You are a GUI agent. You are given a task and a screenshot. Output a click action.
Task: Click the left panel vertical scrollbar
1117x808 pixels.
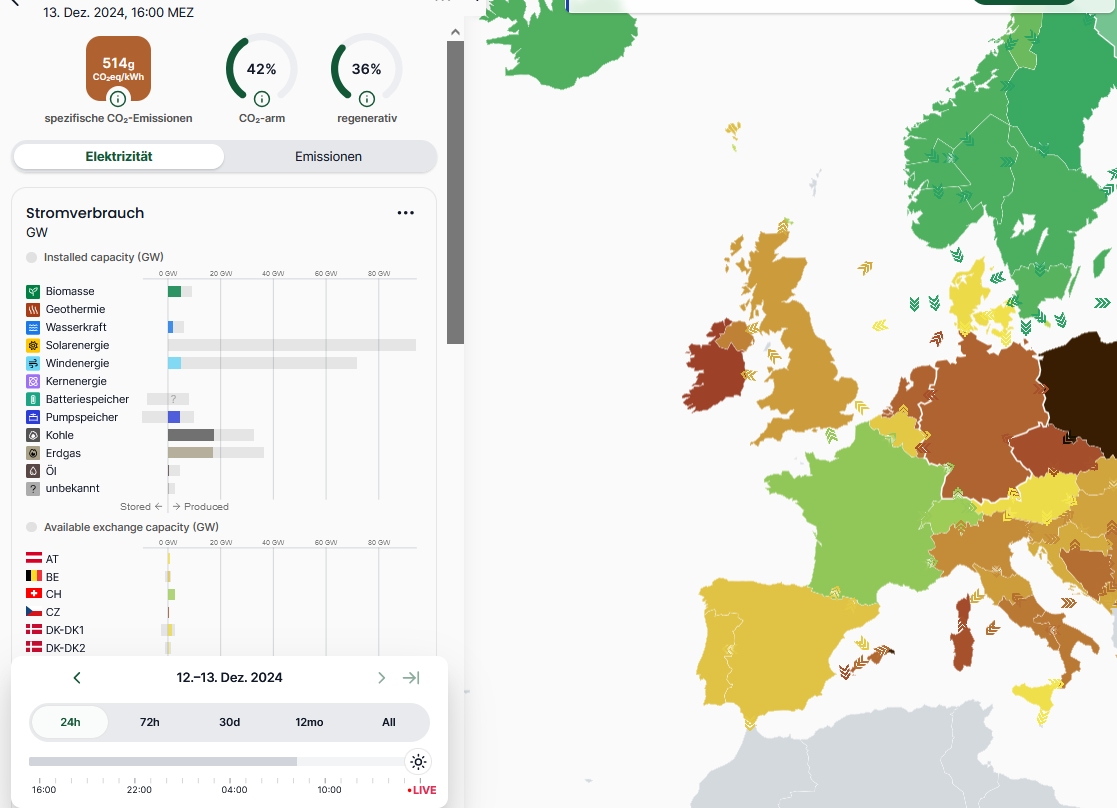(x=455, y=192)
